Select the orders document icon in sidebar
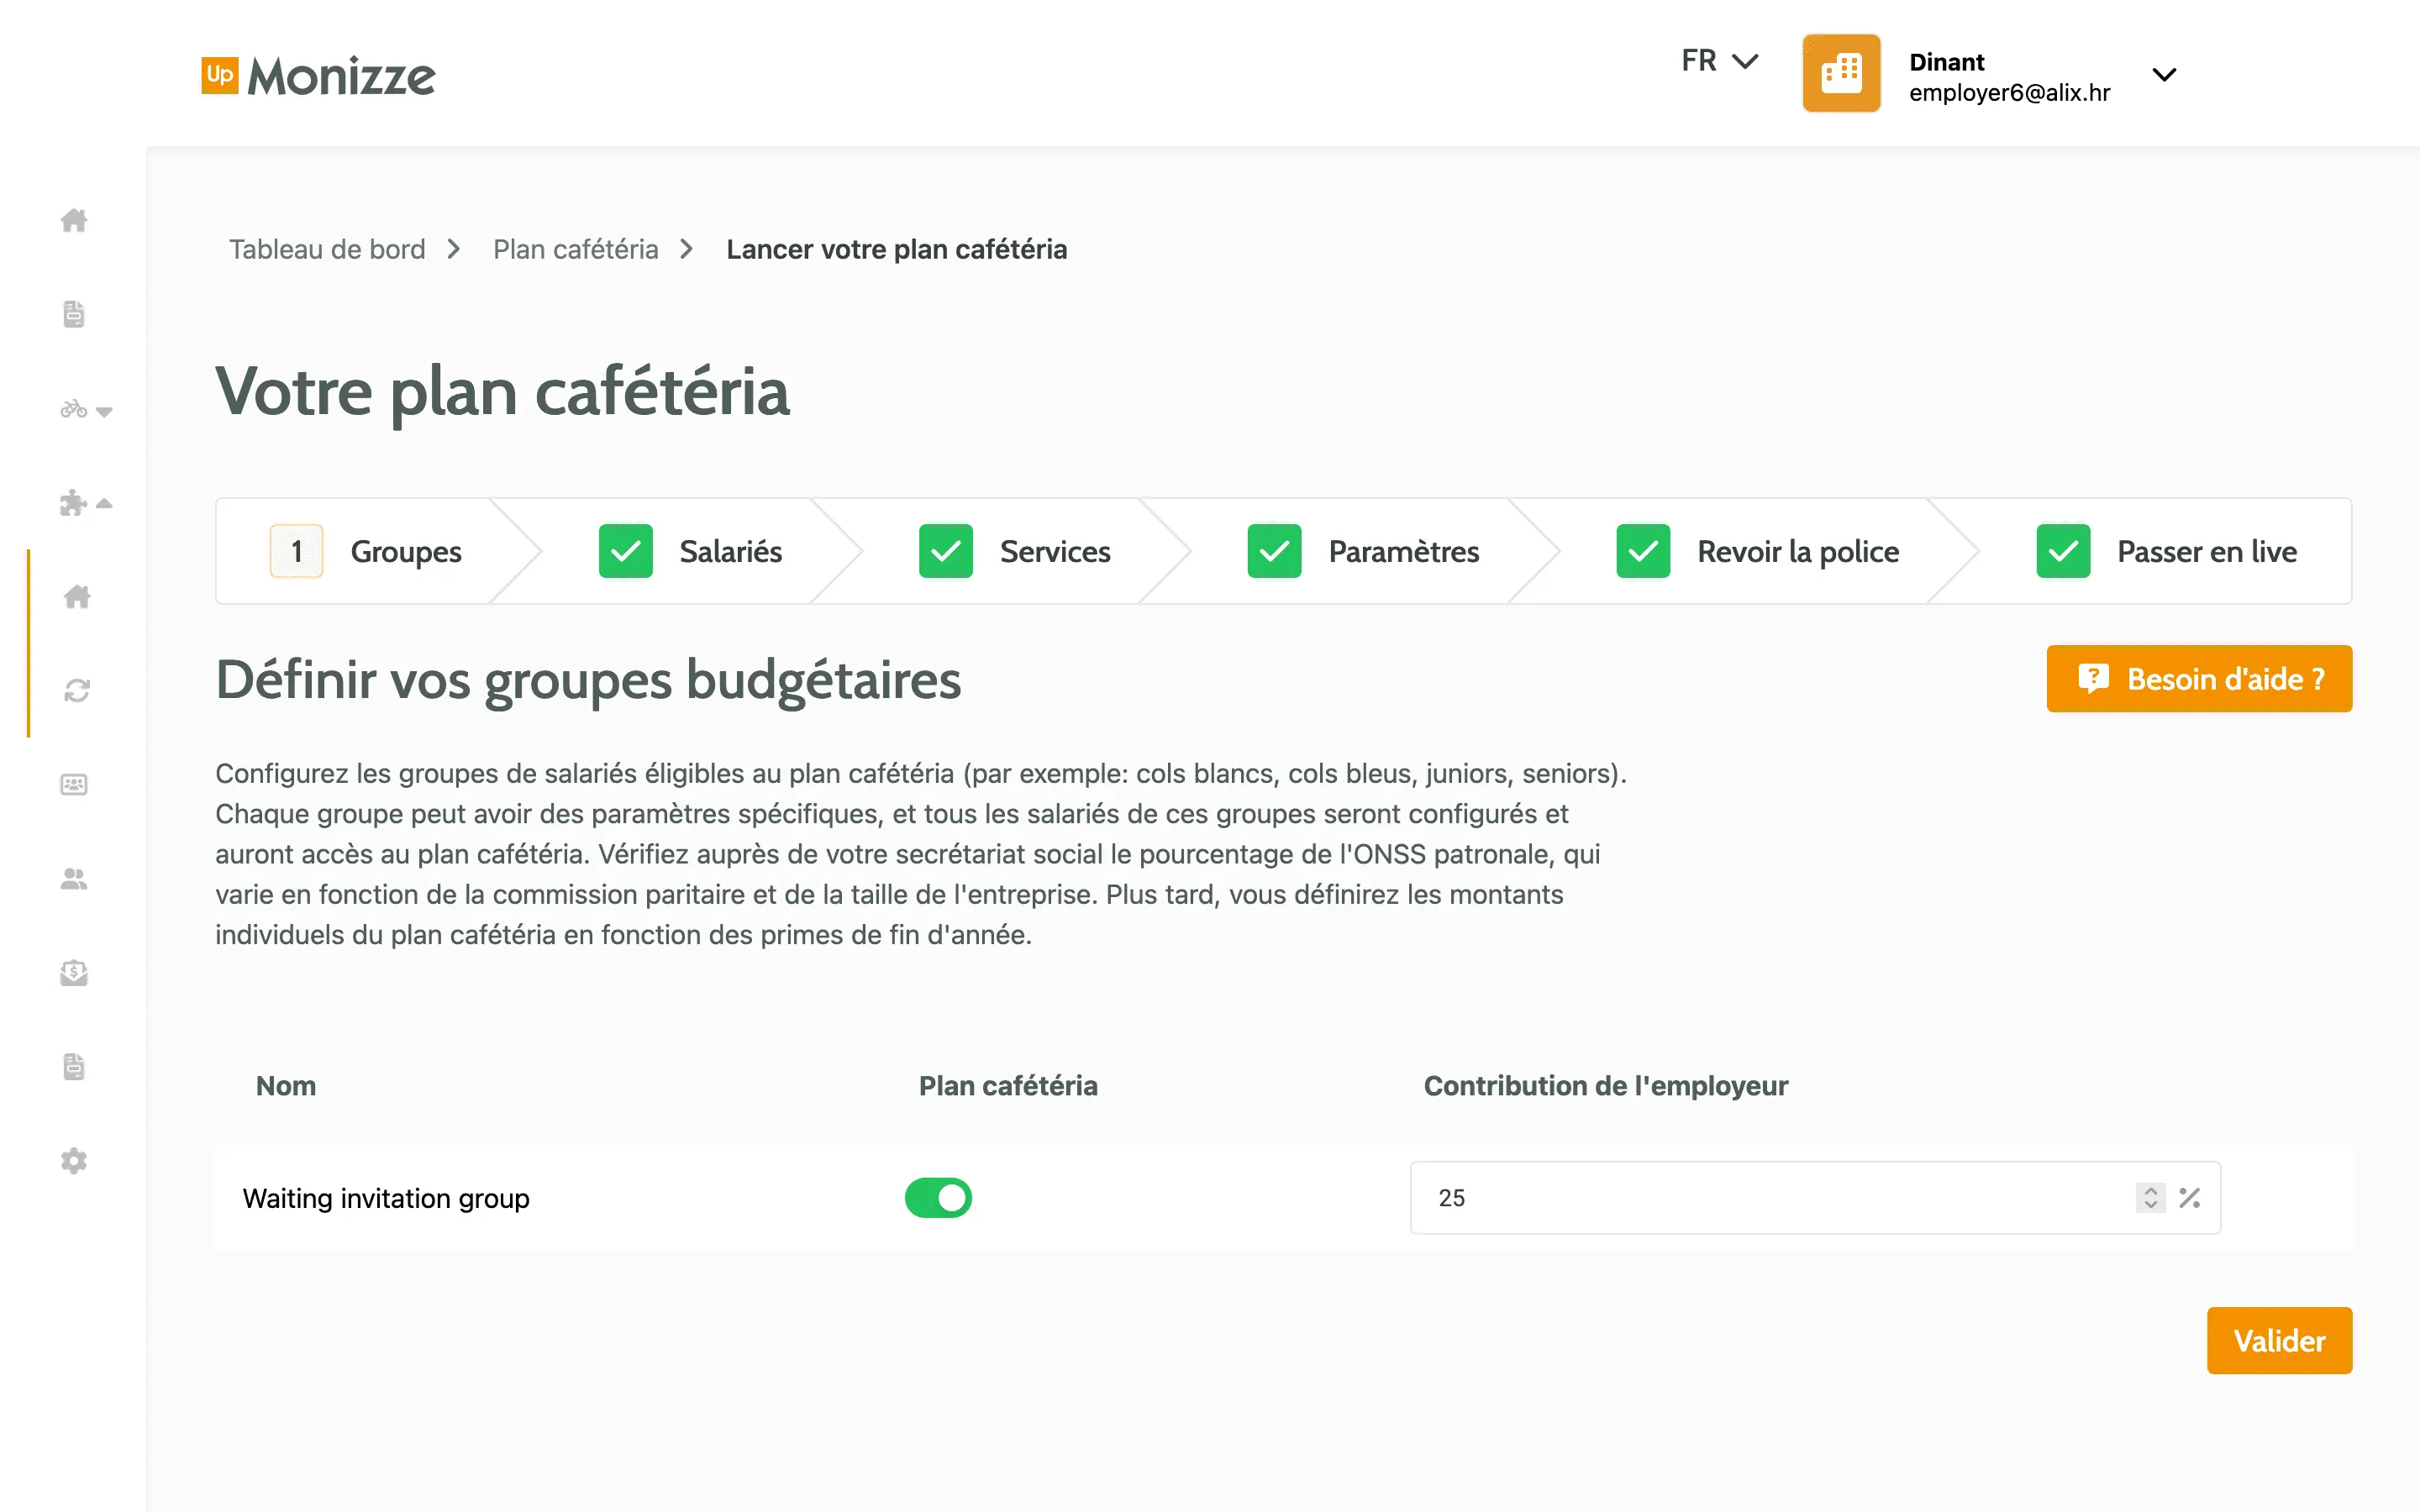 tap(74, 314)
